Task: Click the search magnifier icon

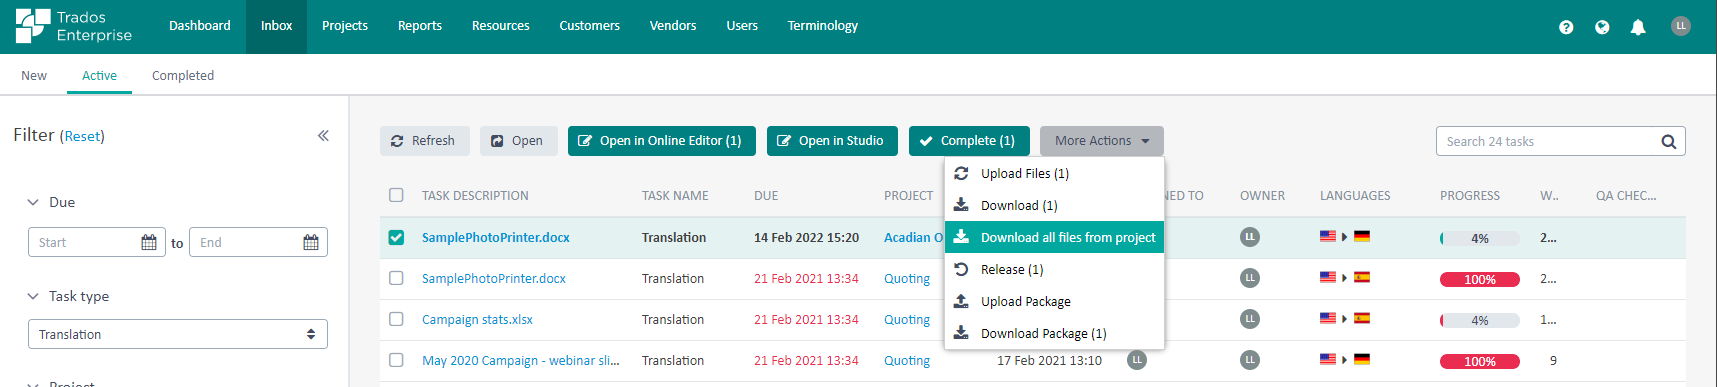Action: pos(1668,141)
